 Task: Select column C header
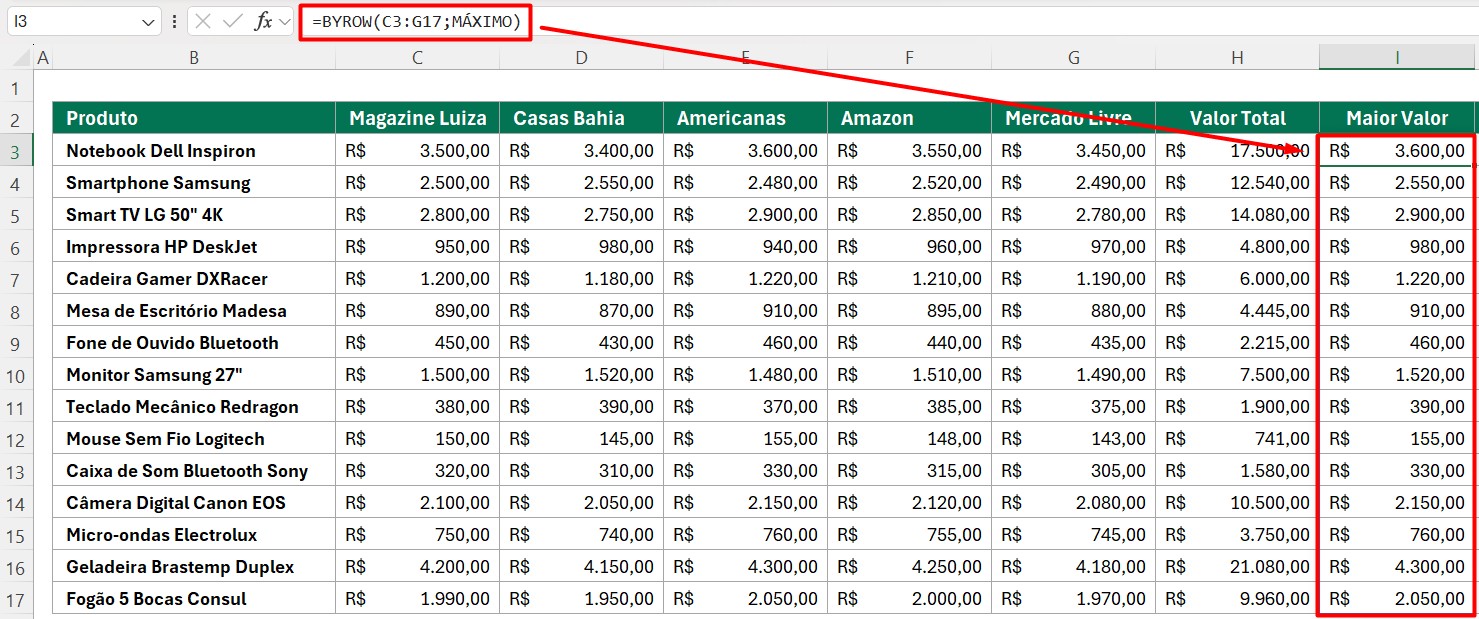pos(417,58)
